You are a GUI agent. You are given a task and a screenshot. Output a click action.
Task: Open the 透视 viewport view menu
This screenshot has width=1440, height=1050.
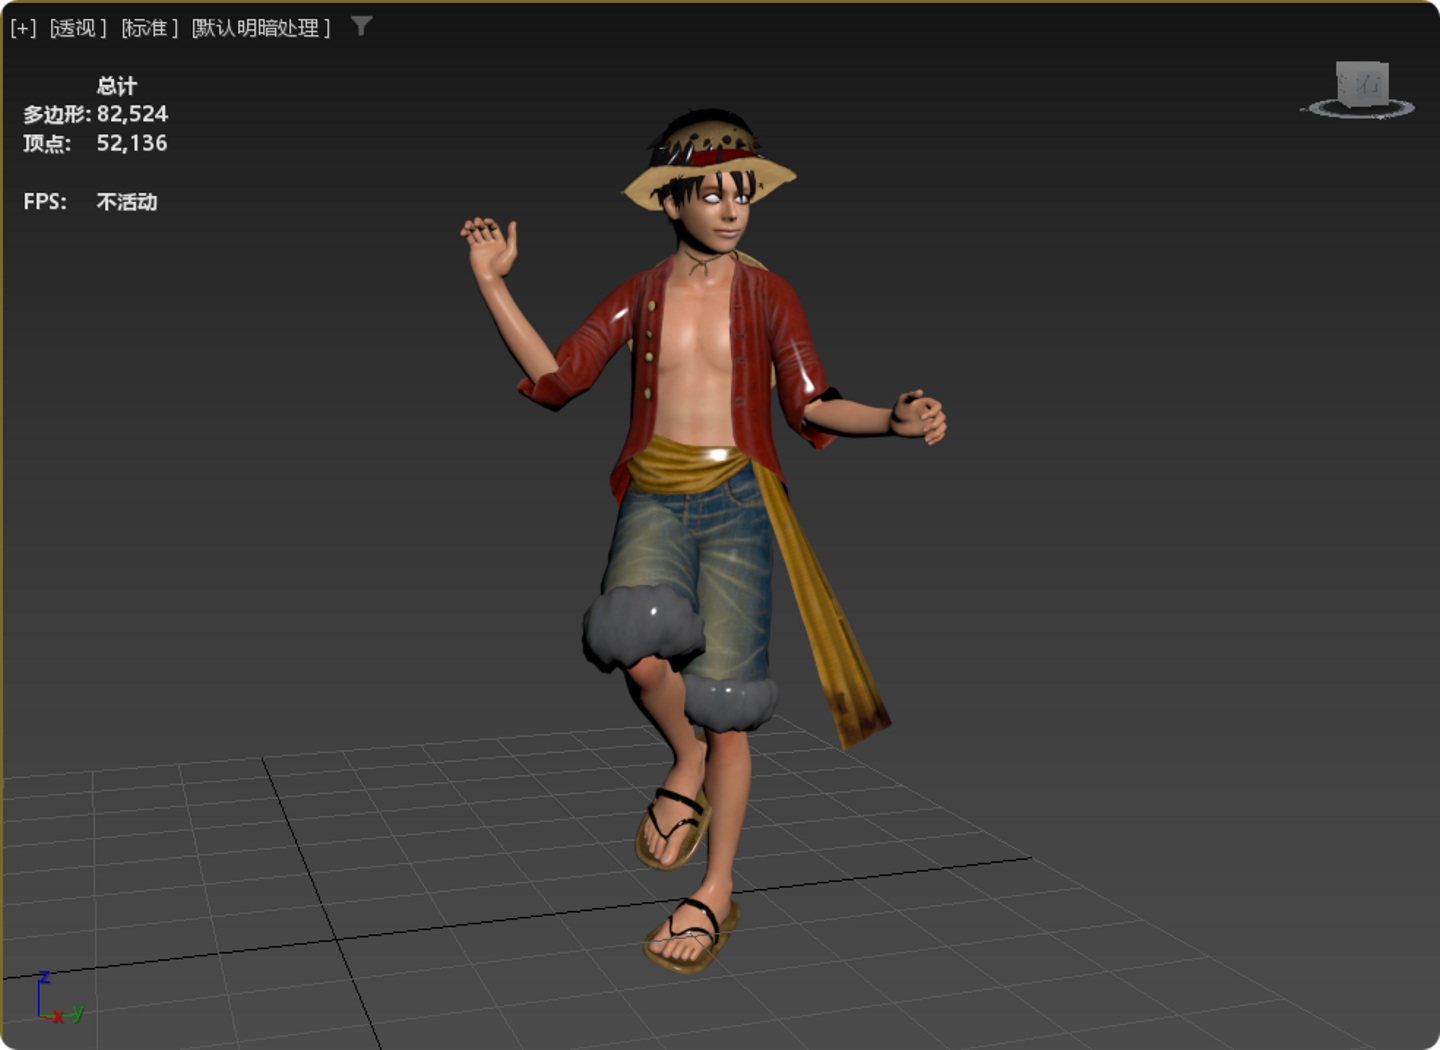pos(78,28)
